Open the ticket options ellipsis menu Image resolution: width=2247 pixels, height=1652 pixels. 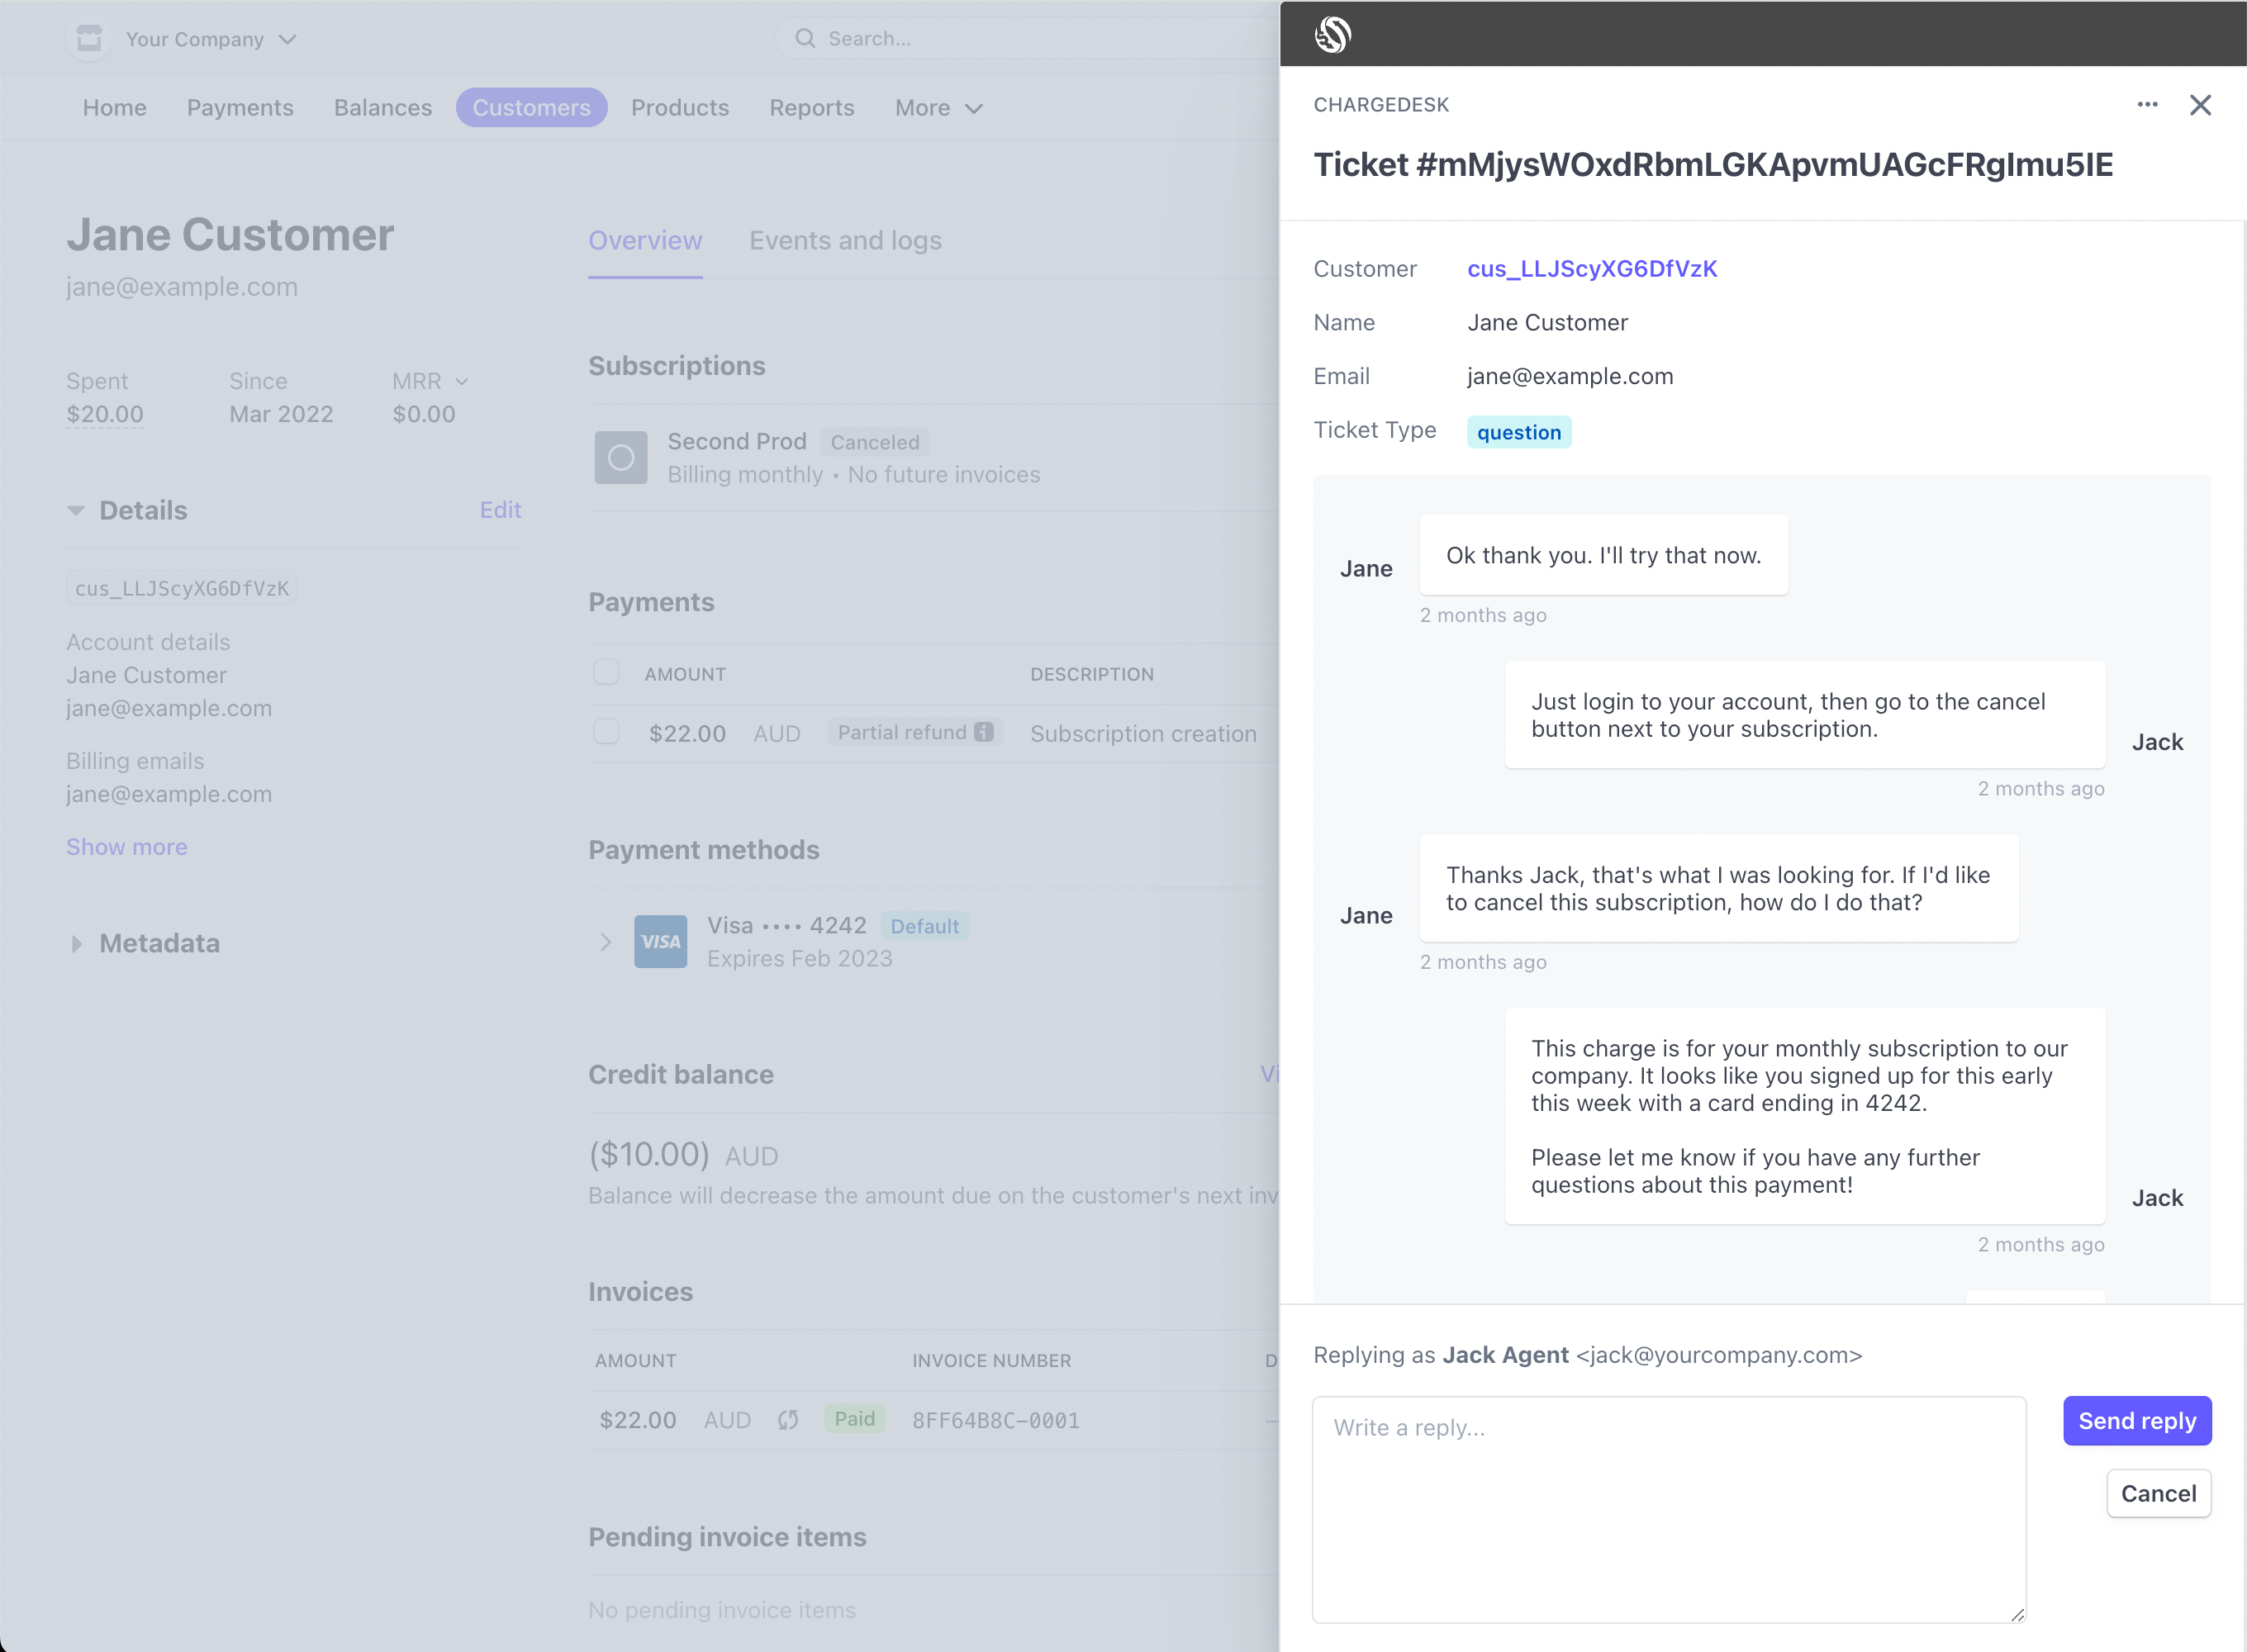(2147, 104)
